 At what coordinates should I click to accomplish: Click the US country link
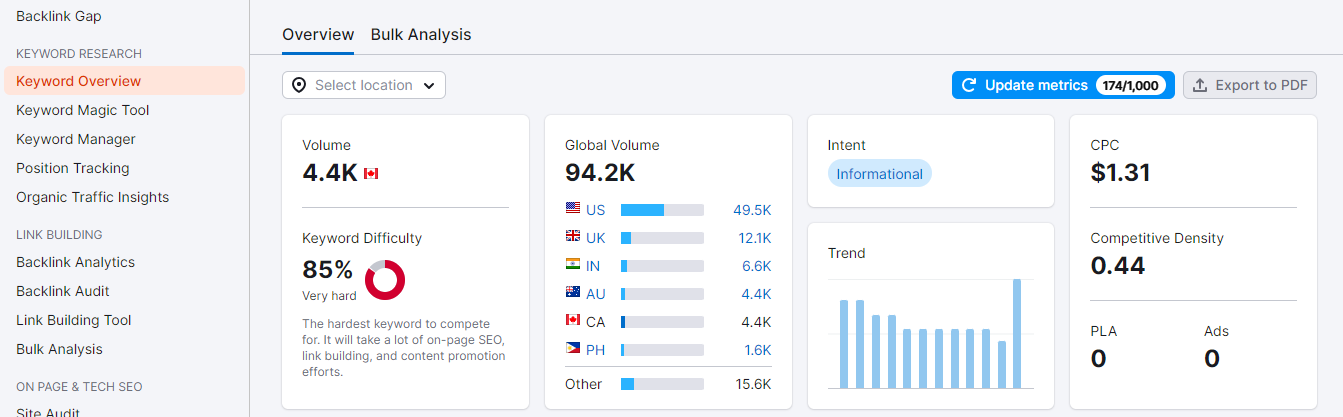596,210
